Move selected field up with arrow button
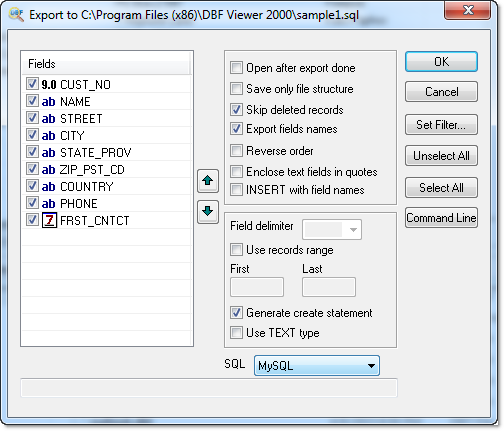The height and width of the screenshot is (431, 504). coord(208,181)
